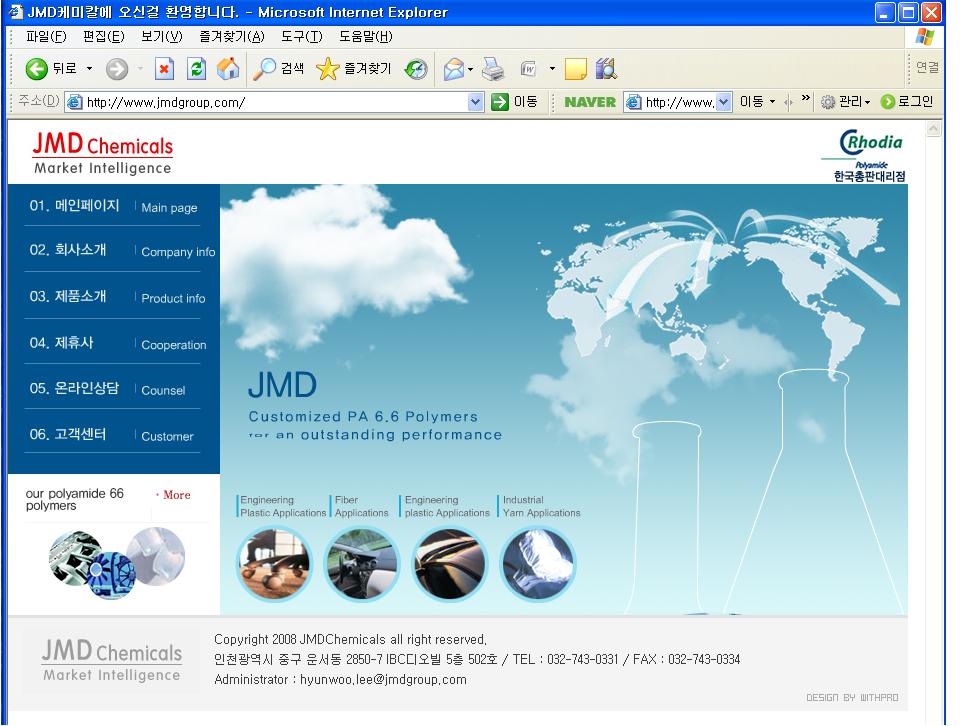Open the Forward button history dropdown arrow

tap(140, 68)
